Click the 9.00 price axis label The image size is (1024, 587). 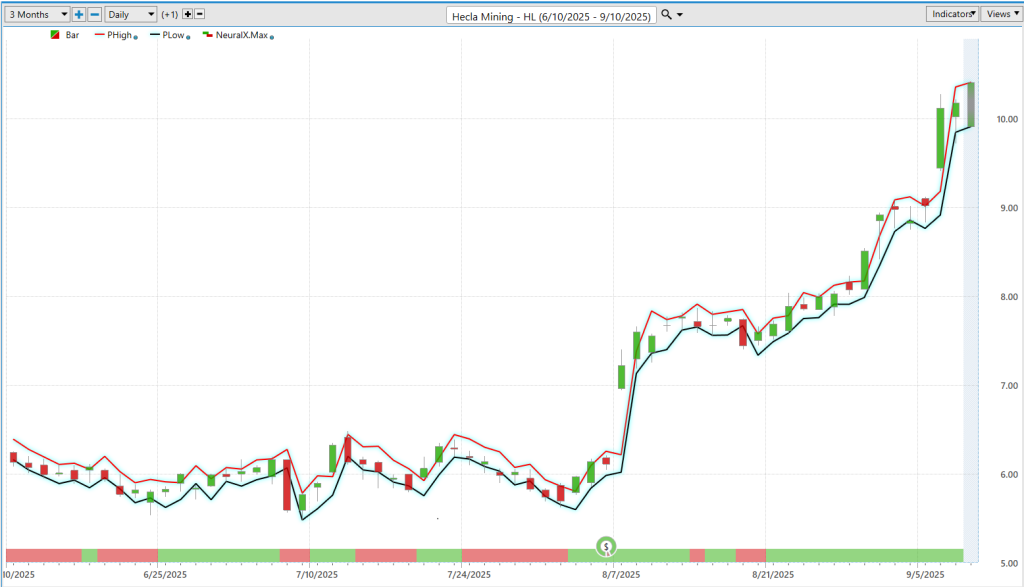click(1009, 208)
